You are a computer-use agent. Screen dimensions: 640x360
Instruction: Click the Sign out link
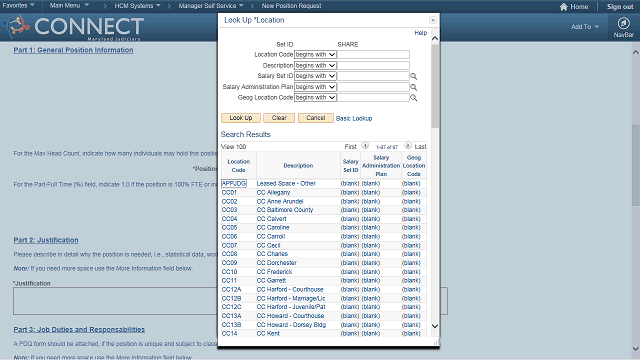620,7
